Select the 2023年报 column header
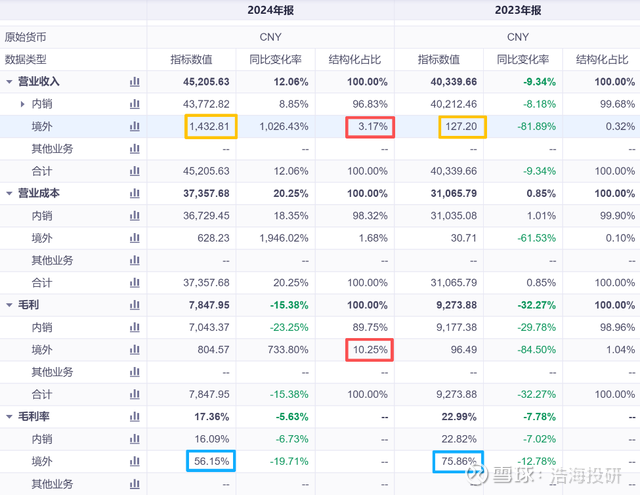640x495 pixels. click(x=517, y=11)
